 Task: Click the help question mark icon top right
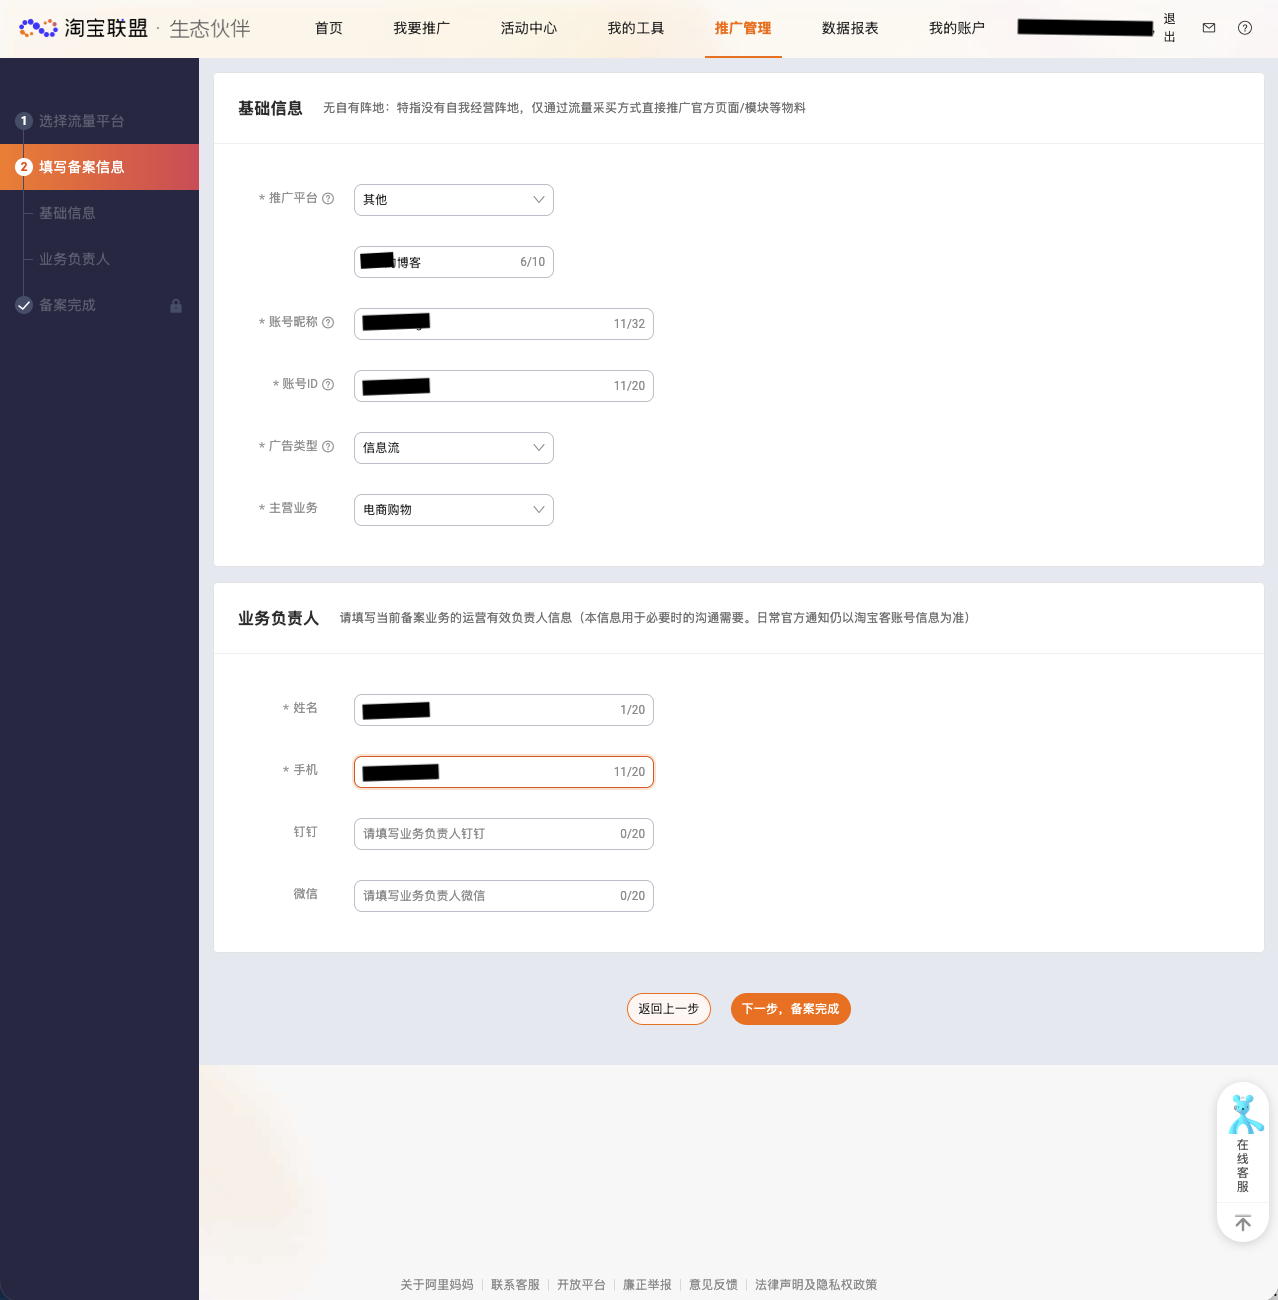click(1244, 28)
